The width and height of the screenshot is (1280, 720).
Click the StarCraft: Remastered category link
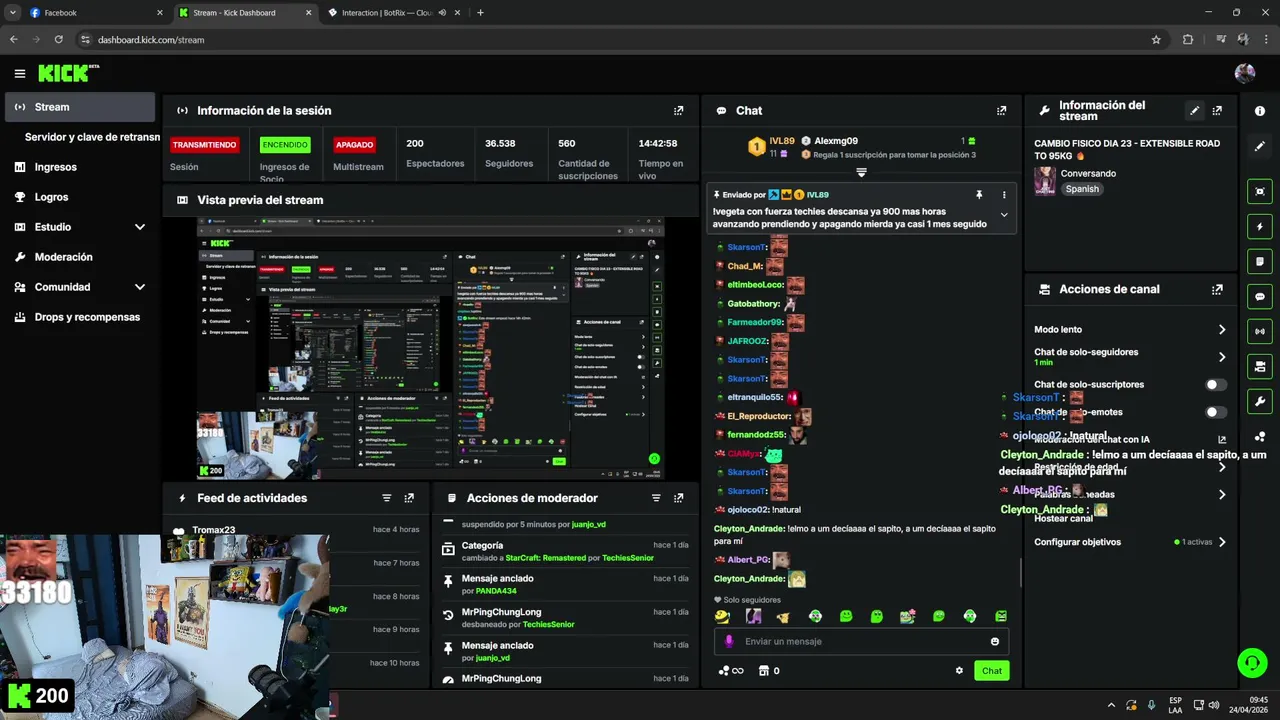(545, 558)
